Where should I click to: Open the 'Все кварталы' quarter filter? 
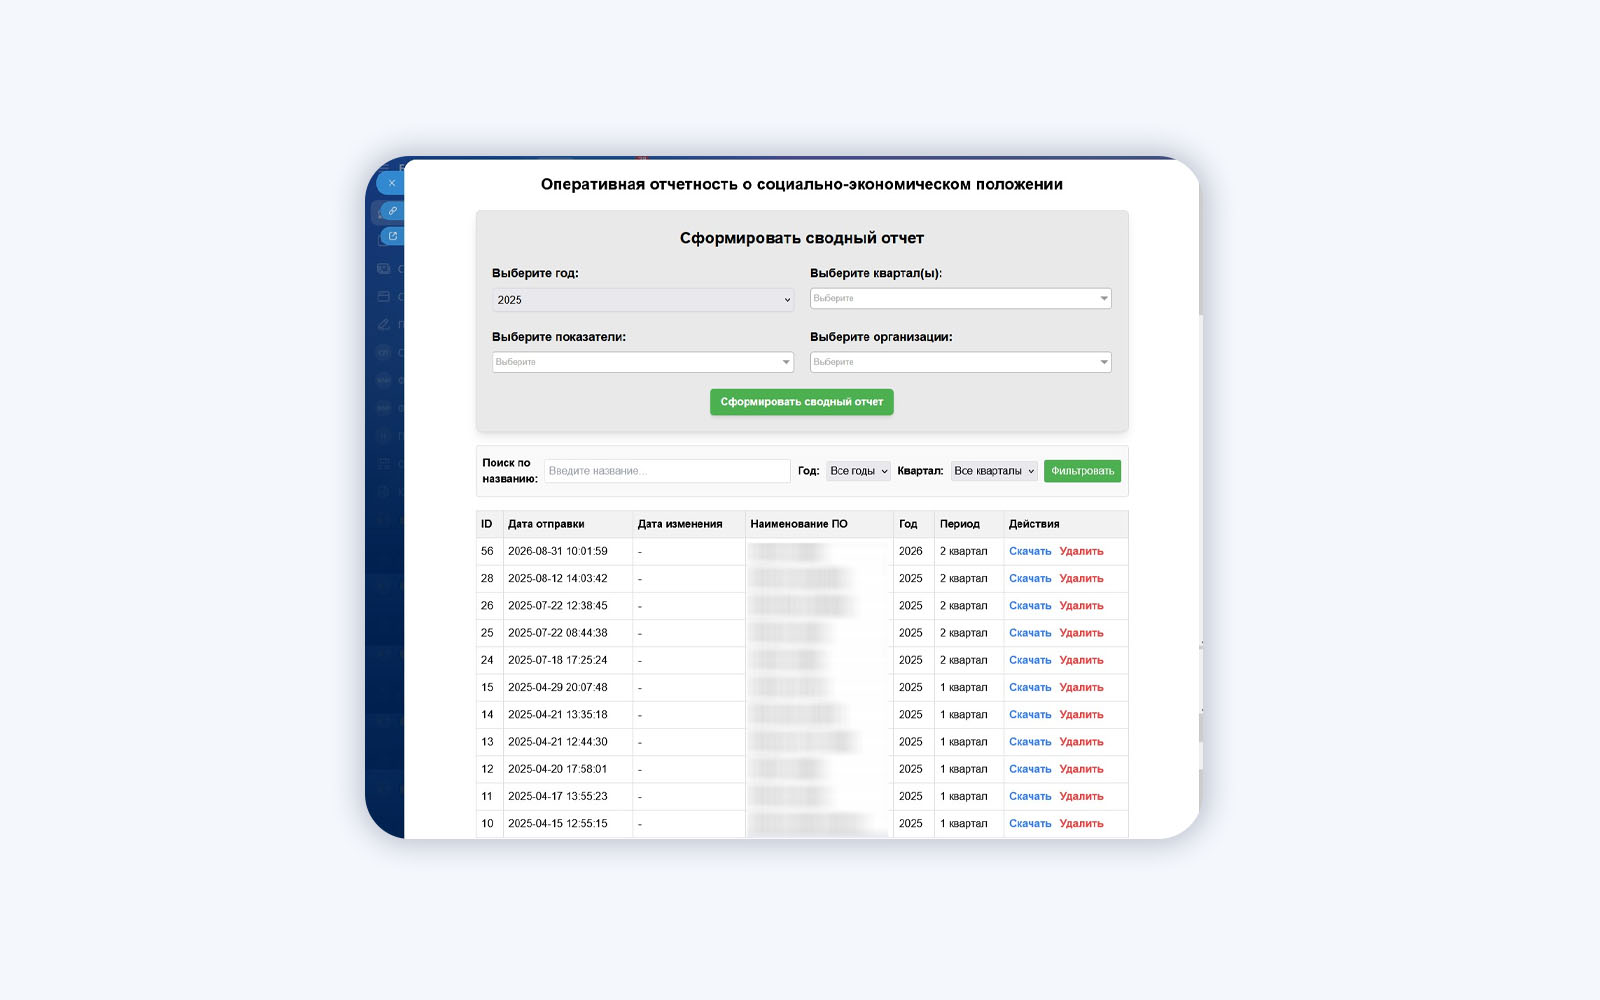(994, 471)
